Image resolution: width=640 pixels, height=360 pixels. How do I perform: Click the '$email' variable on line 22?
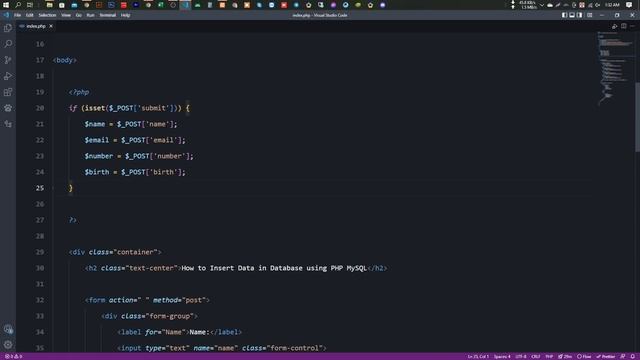(x=97, y=140)
